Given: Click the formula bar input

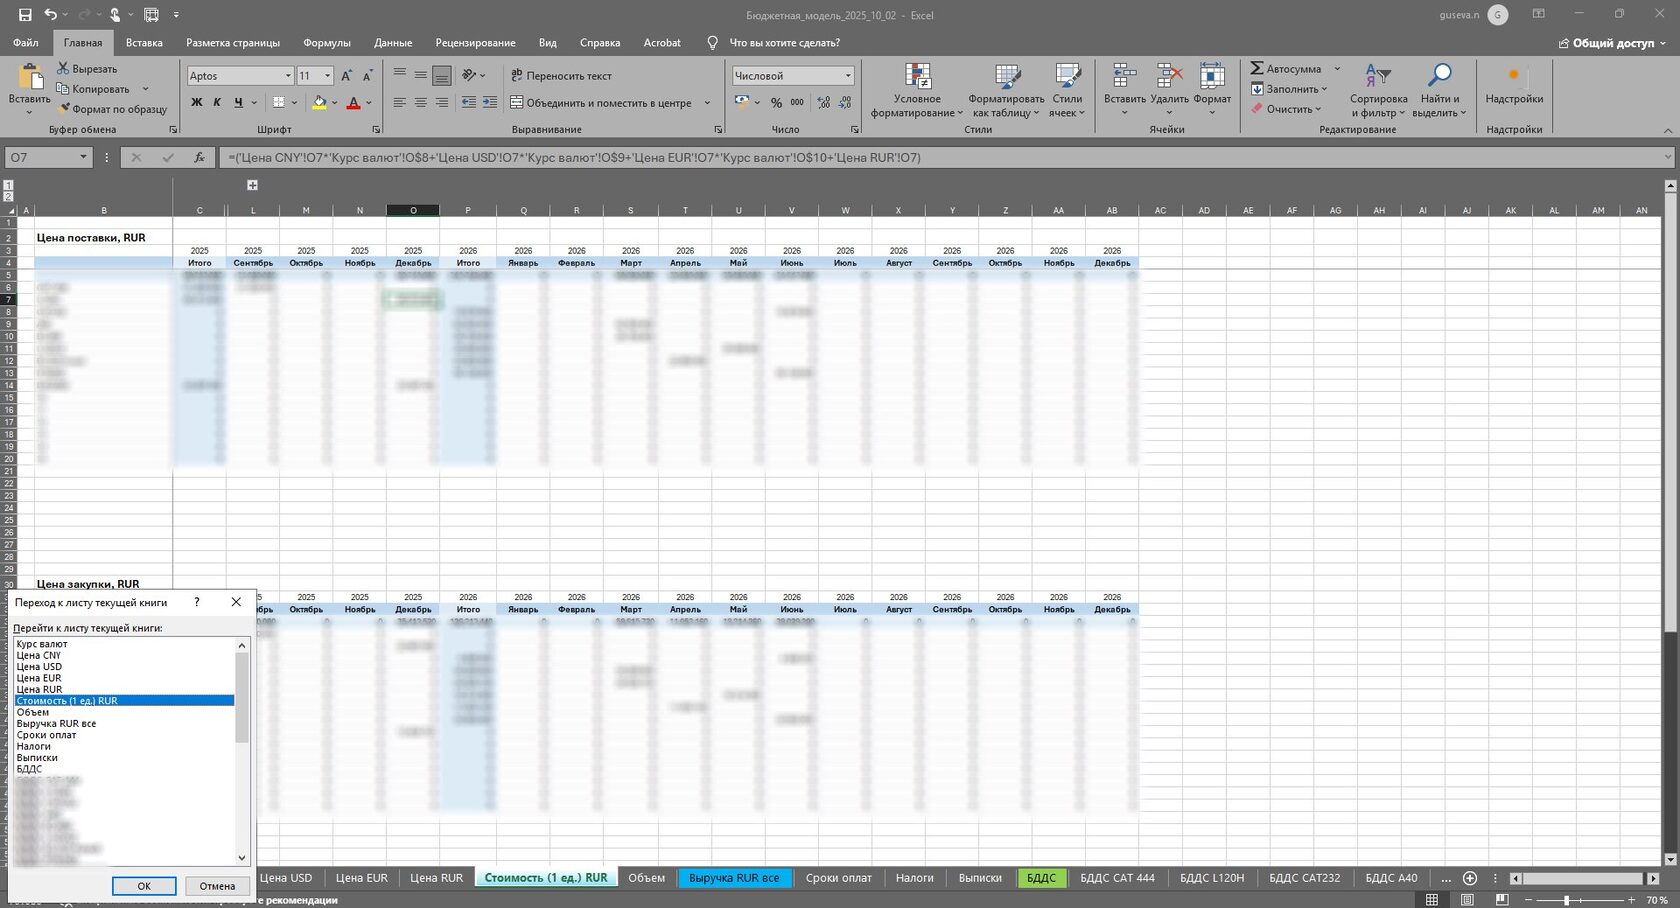Looking at the screenshot, I should click(x=942, y=158).
